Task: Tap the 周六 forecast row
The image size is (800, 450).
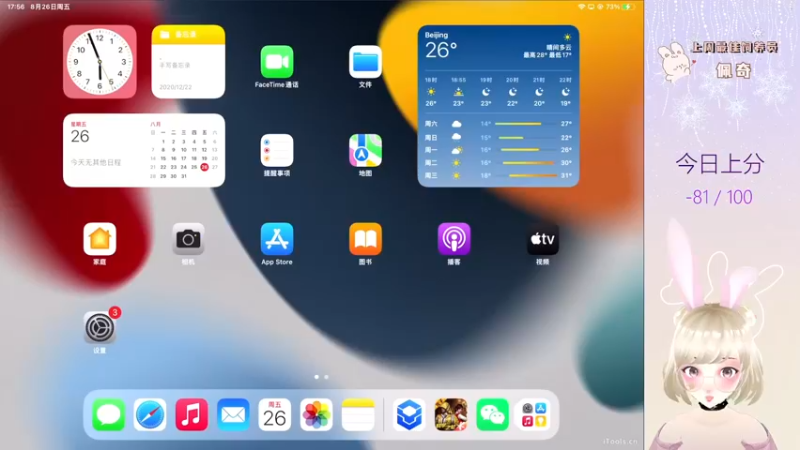Action: click(498, 124)
